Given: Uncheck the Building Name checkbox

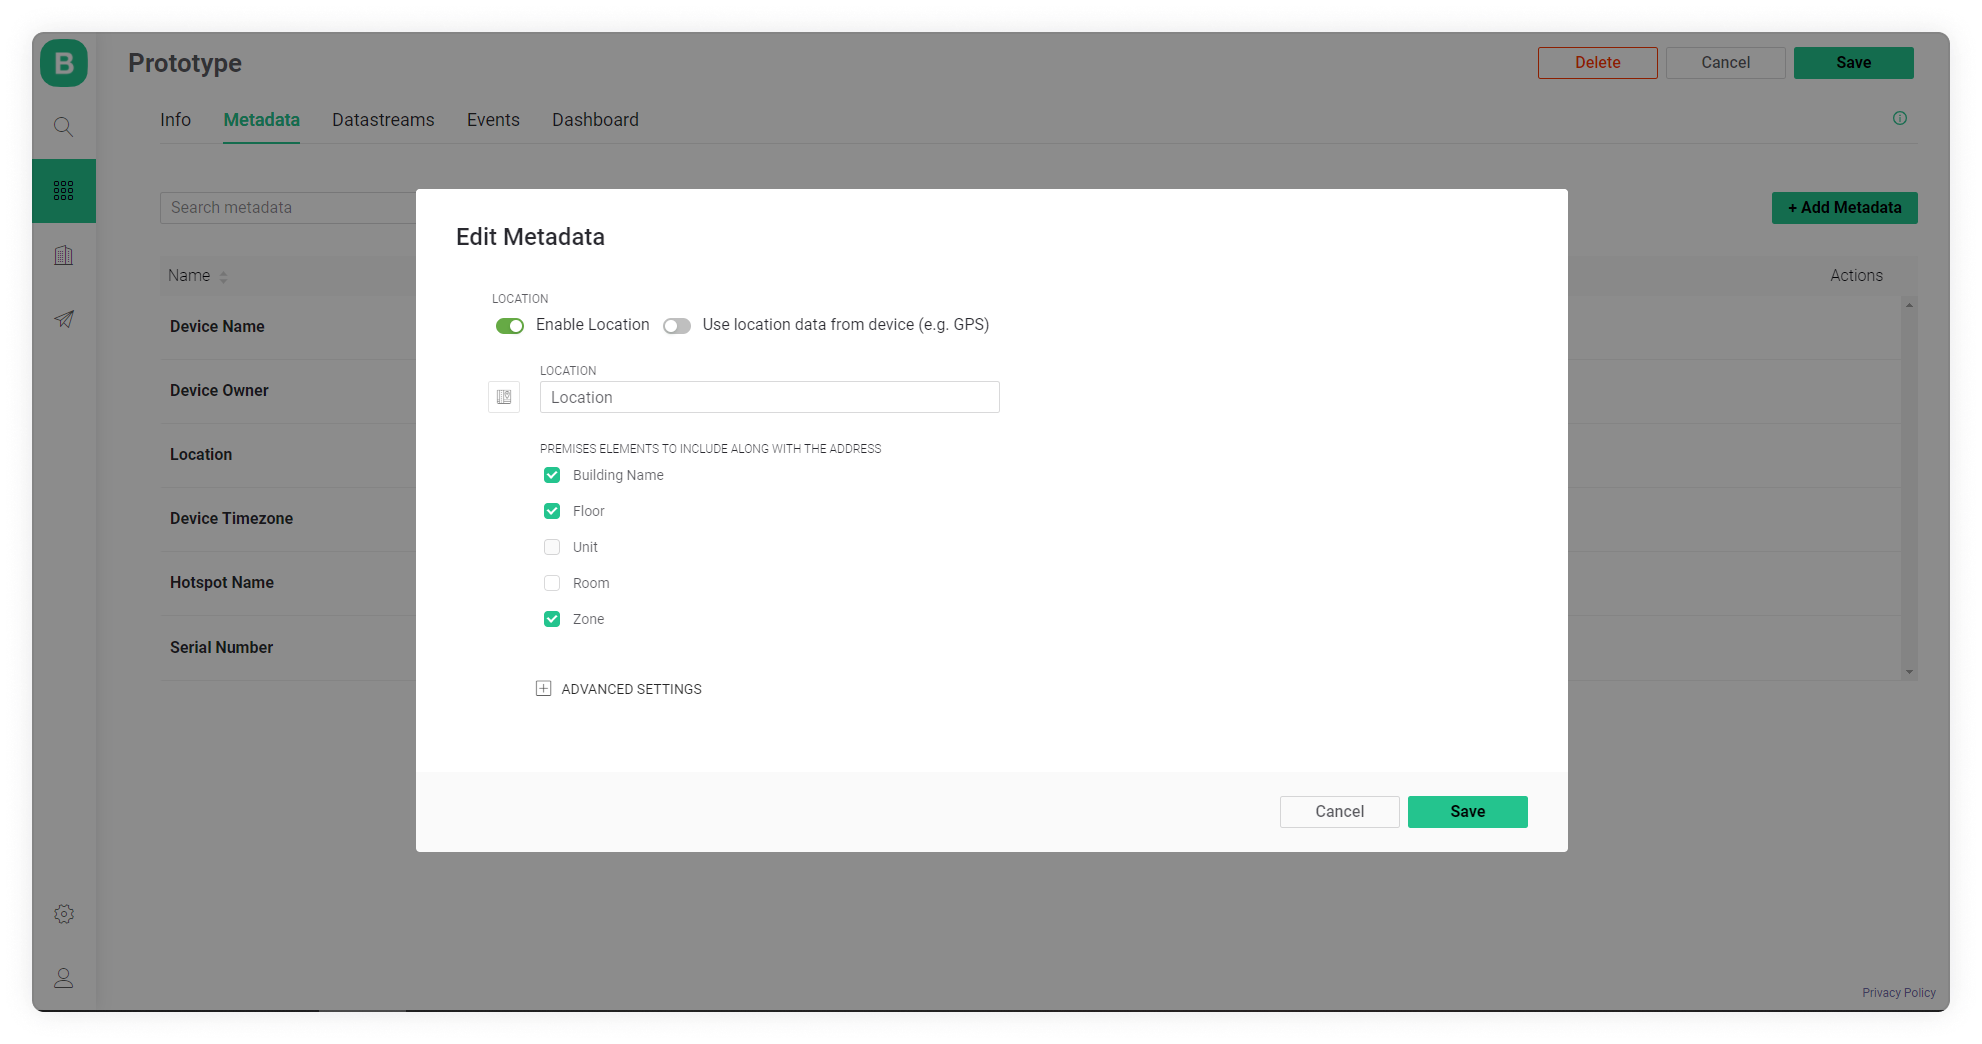Looking at the screenshot, I should pos(552,475).
